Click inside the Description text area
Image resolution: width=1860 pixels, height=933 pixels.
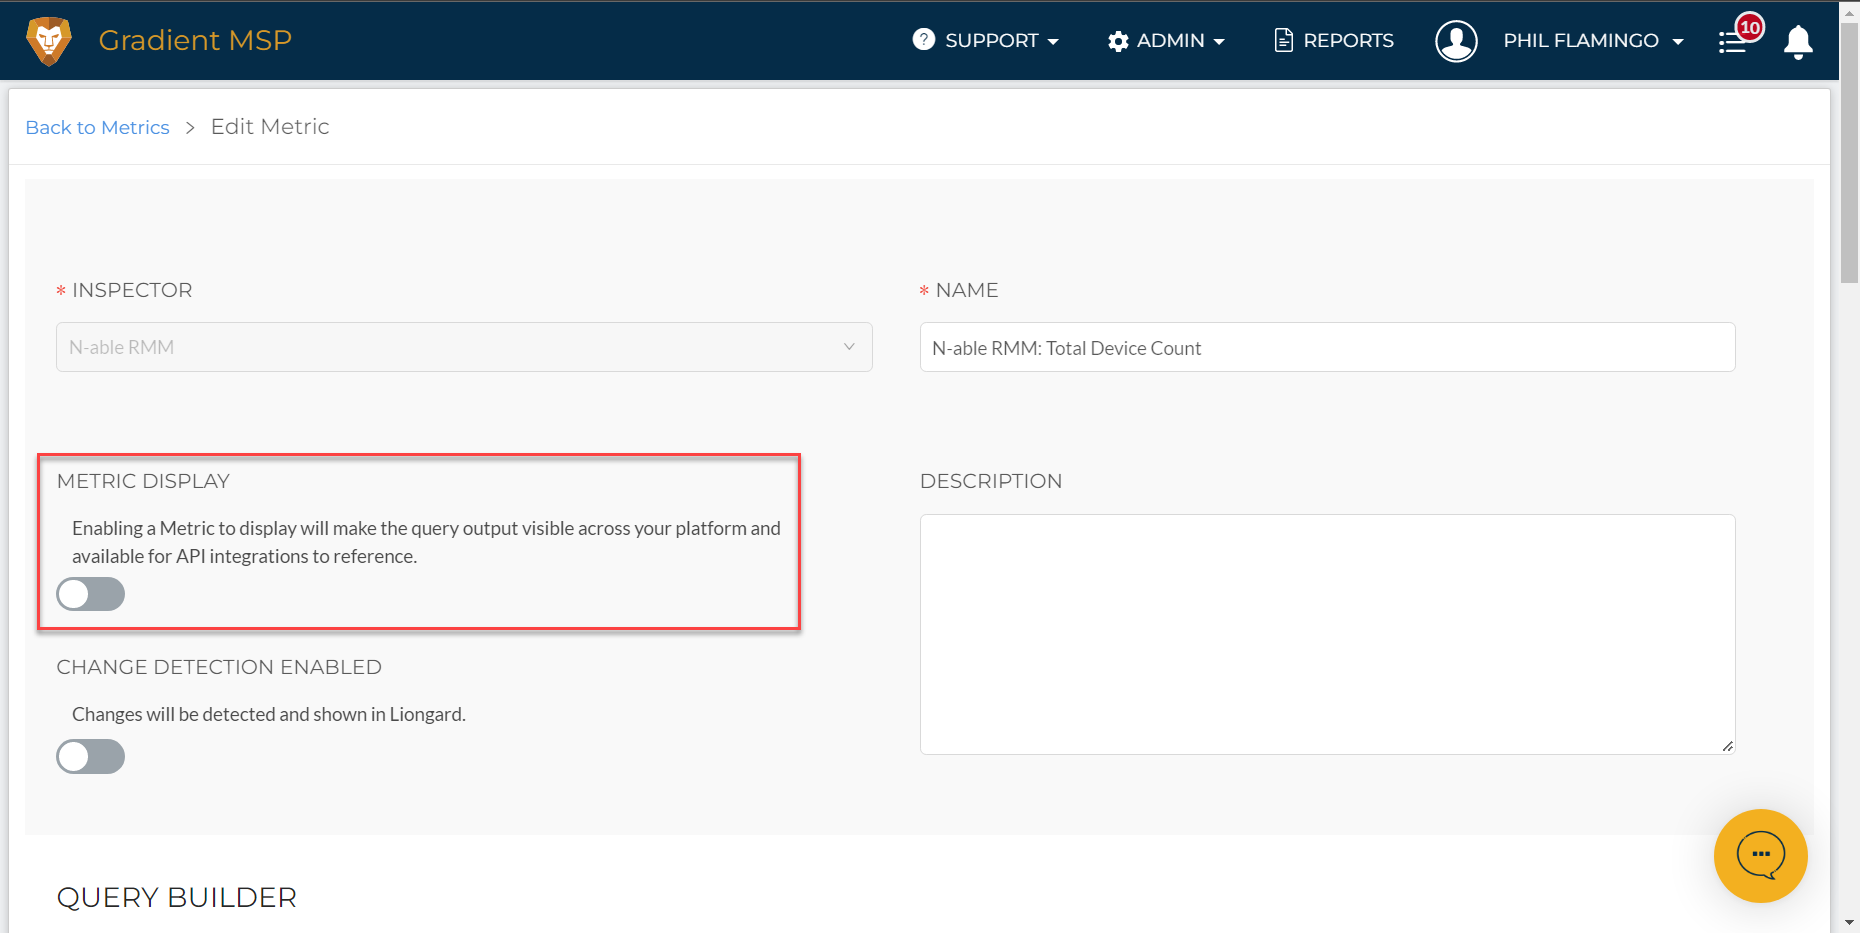click(1327, 634)
